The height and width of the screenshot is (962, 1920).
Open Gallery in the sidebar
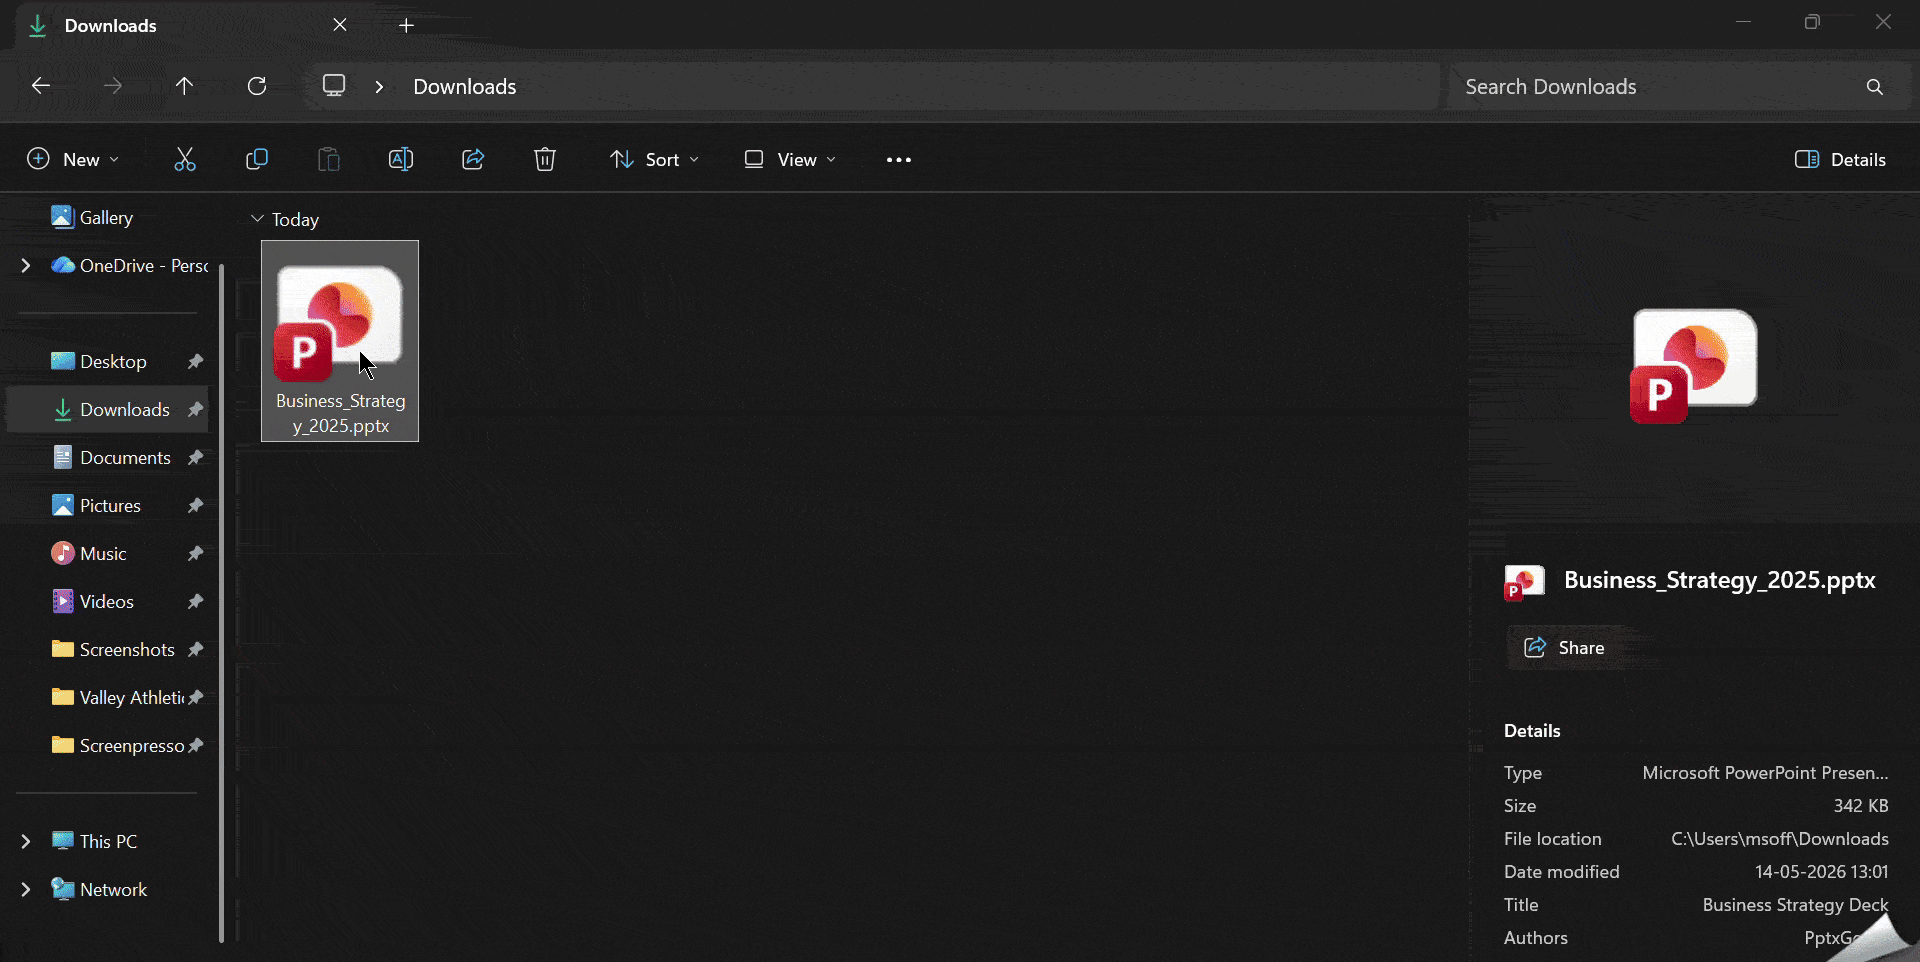[x=105, y=218]
